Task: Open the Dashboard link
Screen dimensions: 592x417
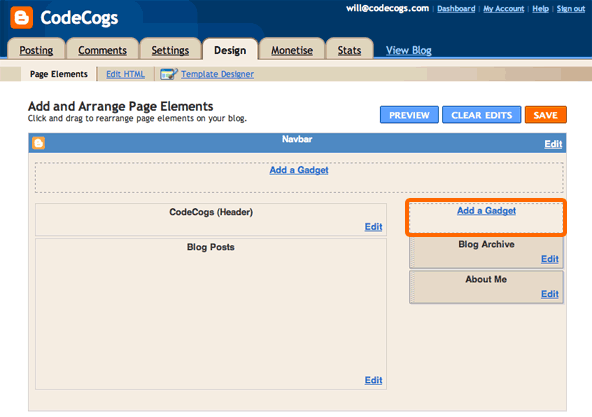Action: (x=456, y=9)
